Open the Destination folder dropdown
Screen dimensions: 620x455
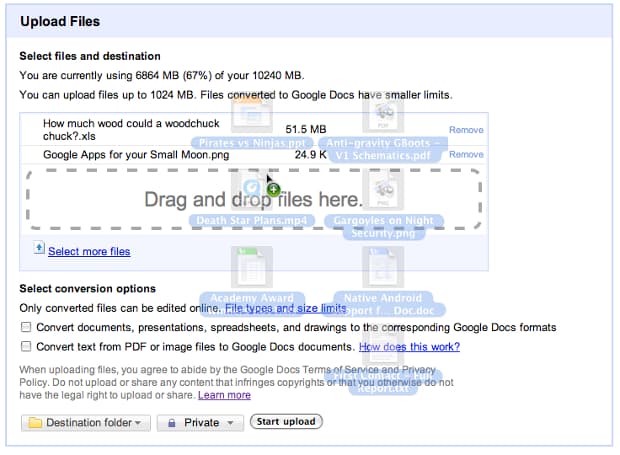click(x=86, y=423)
